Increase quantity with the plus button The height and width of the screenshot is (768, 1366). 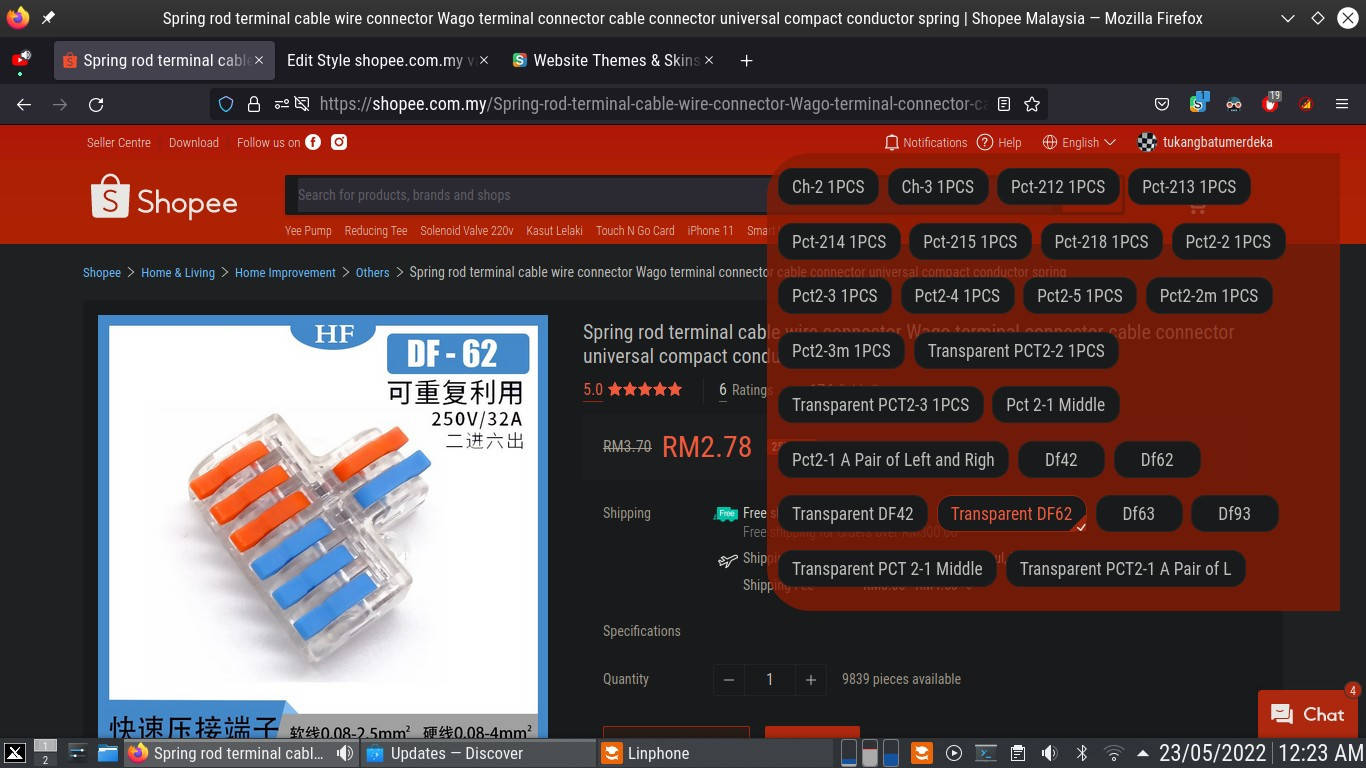point(811,679)
